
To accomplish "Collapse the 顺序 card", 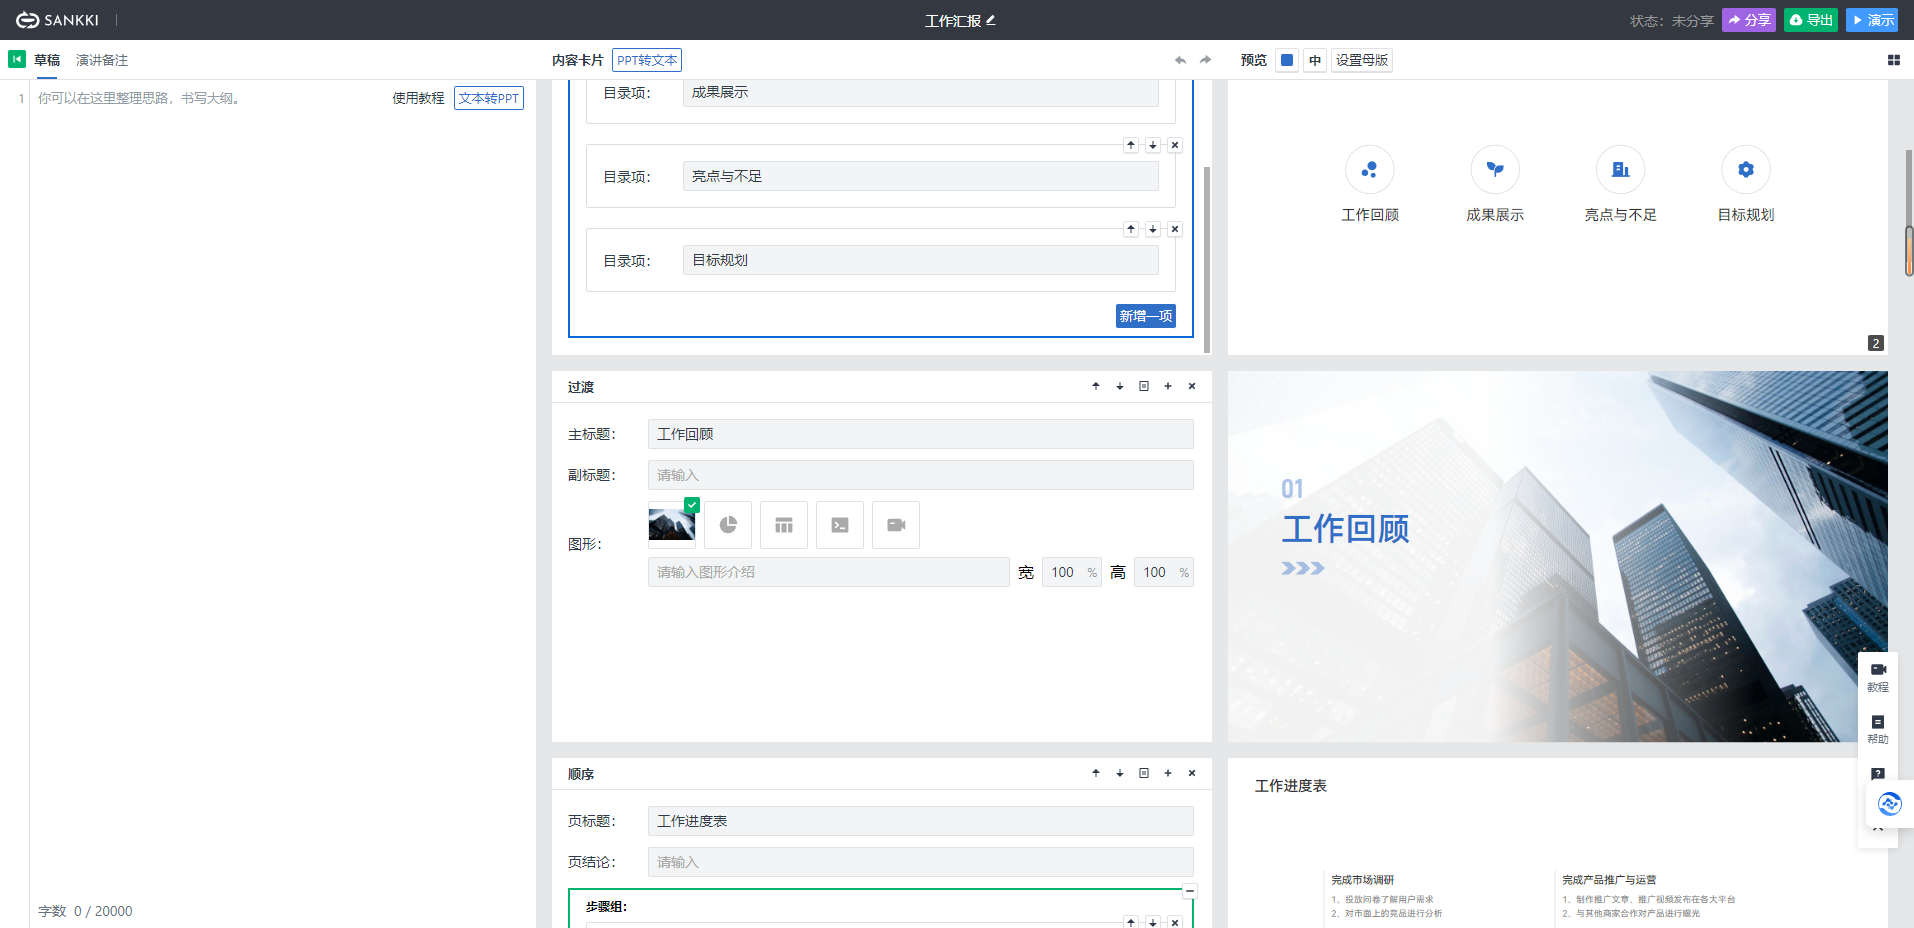I will [x=1143, y=773].
